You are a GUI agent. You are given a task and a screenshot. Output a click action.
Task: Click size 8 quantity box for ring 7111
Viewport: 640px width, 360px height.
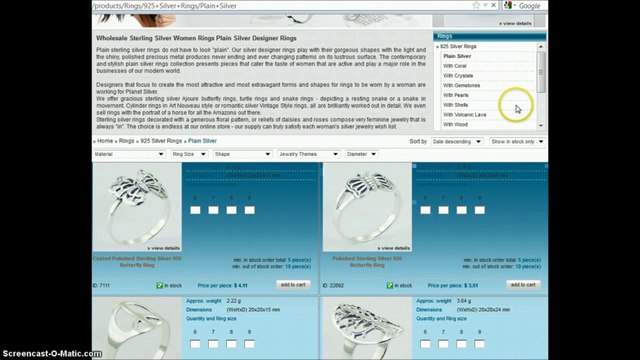coord(231,210)
